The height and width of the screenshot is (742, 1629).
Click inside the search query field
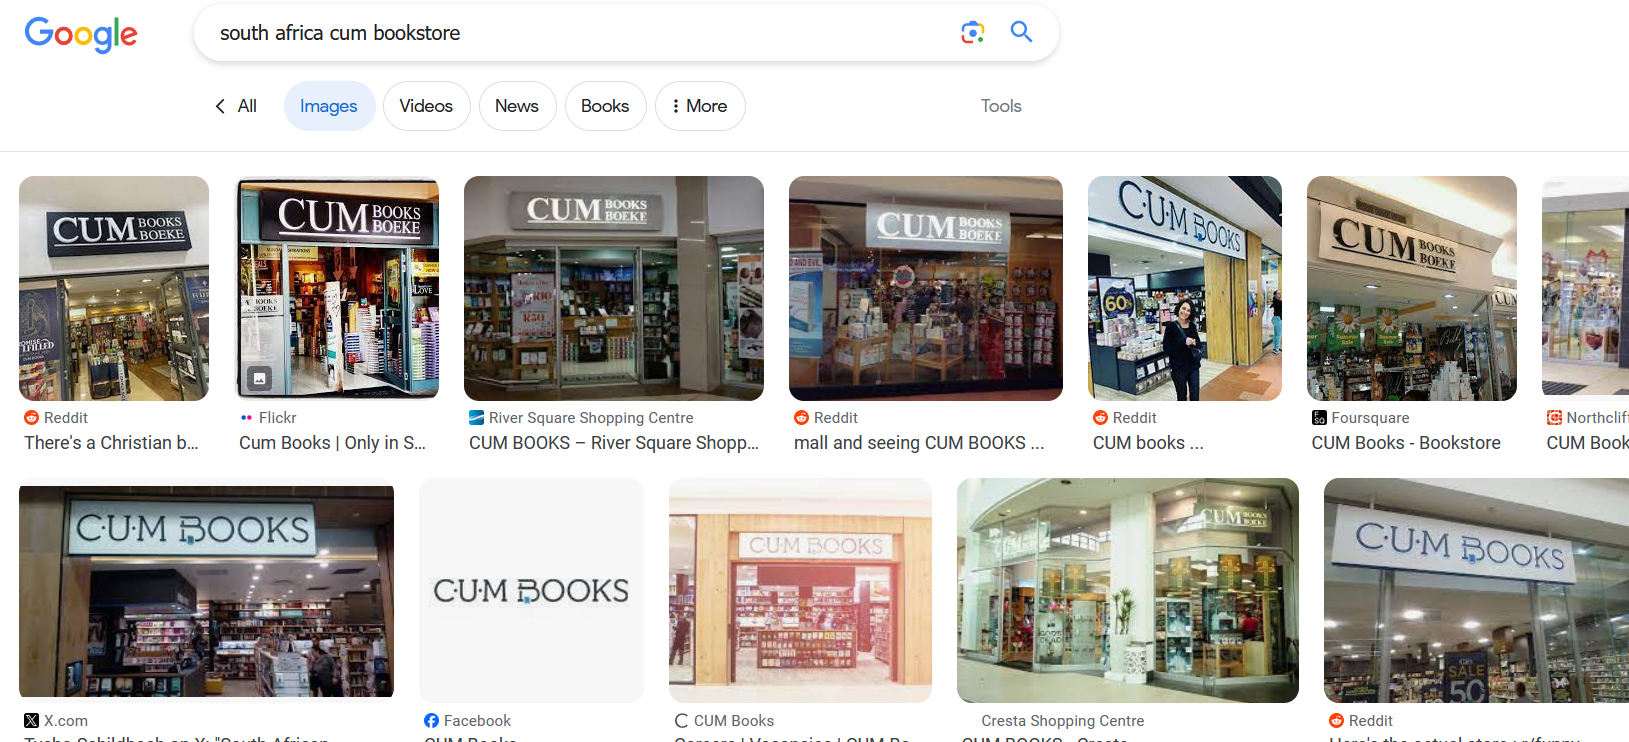point(580,33)
